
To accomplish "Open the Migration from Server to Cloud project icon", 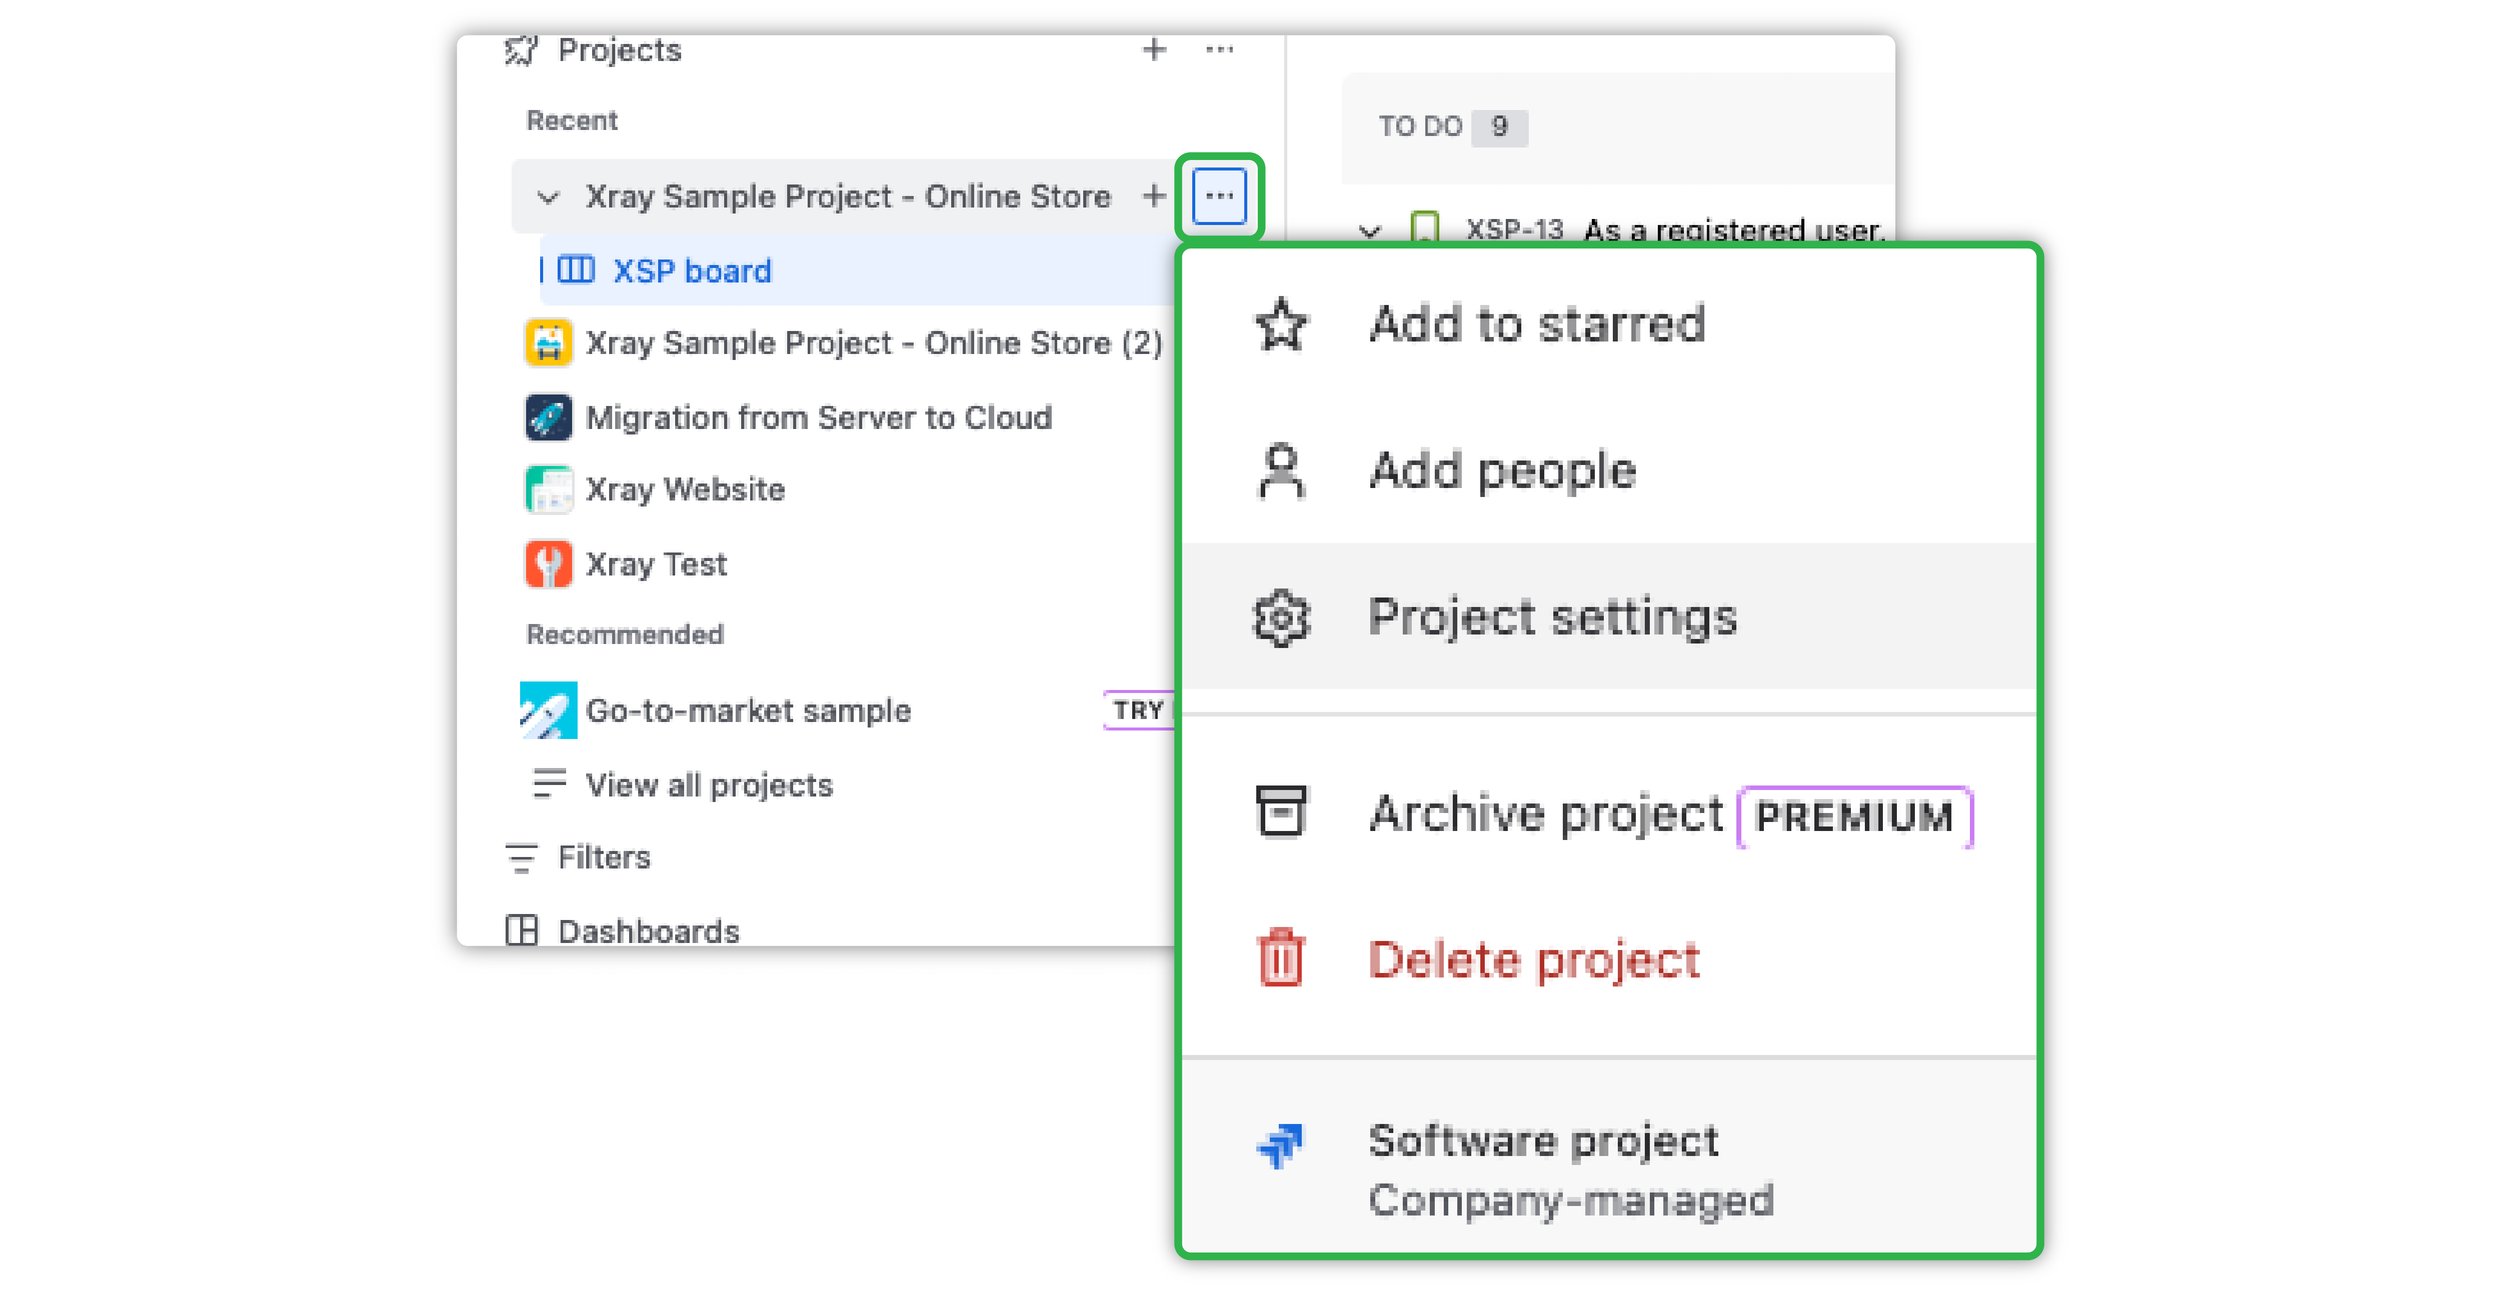I will pyautogui.click(x=546, y=417).
